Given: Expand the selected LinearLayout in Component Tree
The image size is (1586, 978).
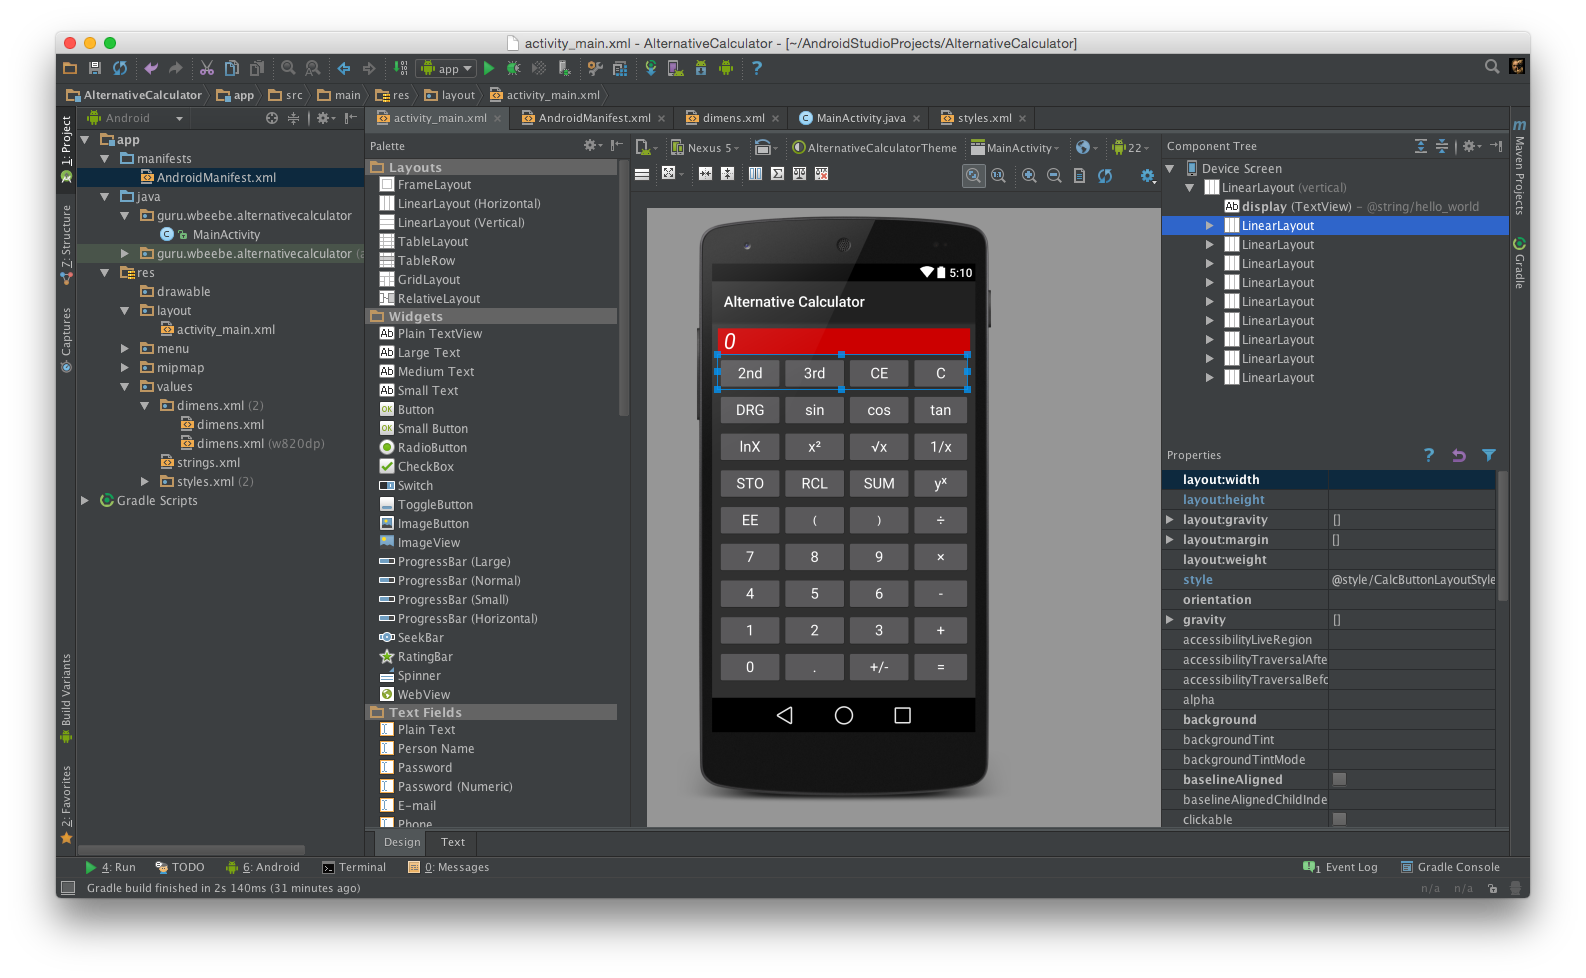Looking at the screenshot, I should (x=1210, y=226).
